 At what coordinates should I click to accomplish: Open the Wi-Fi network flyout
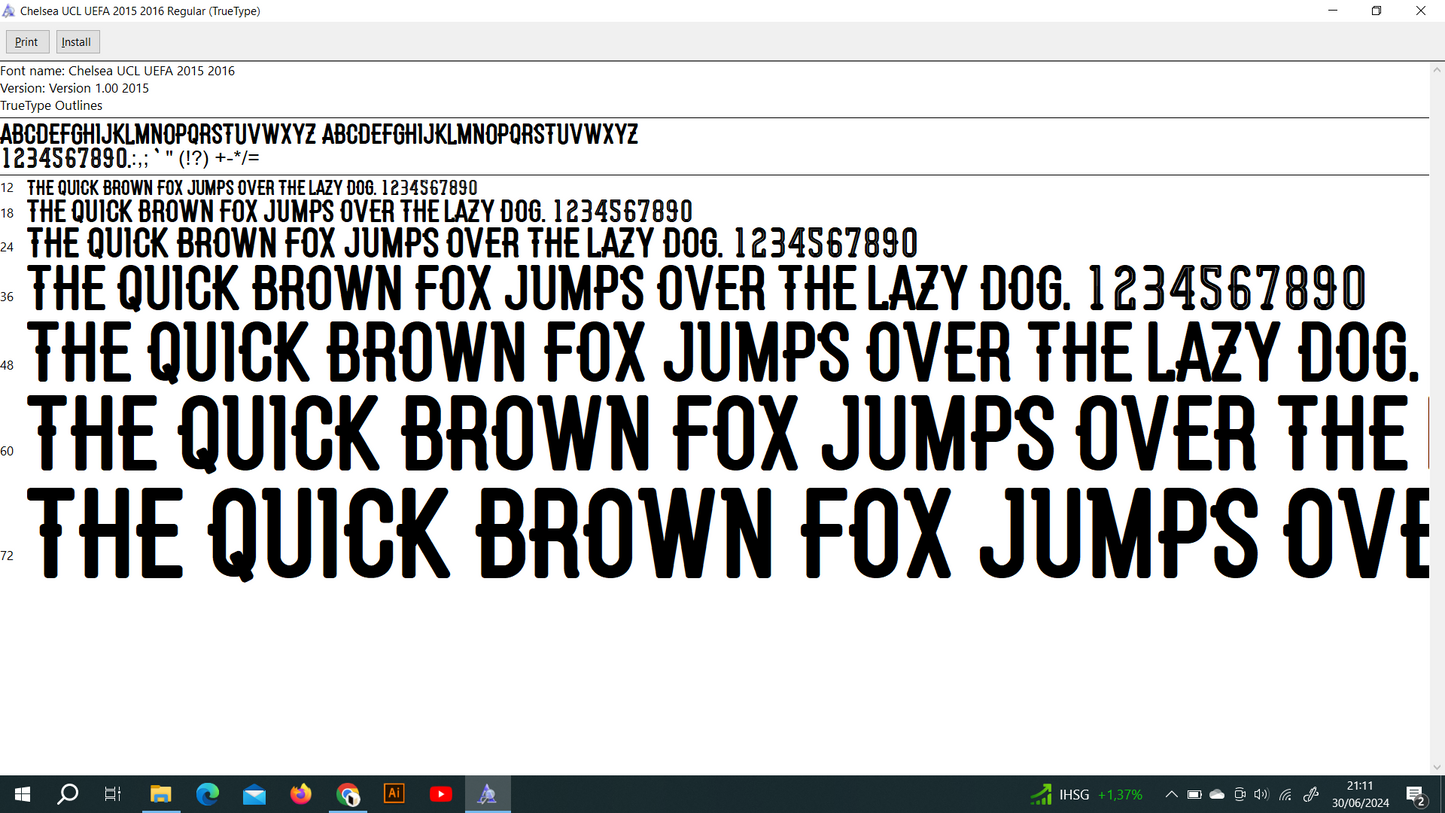[1285, 795]
